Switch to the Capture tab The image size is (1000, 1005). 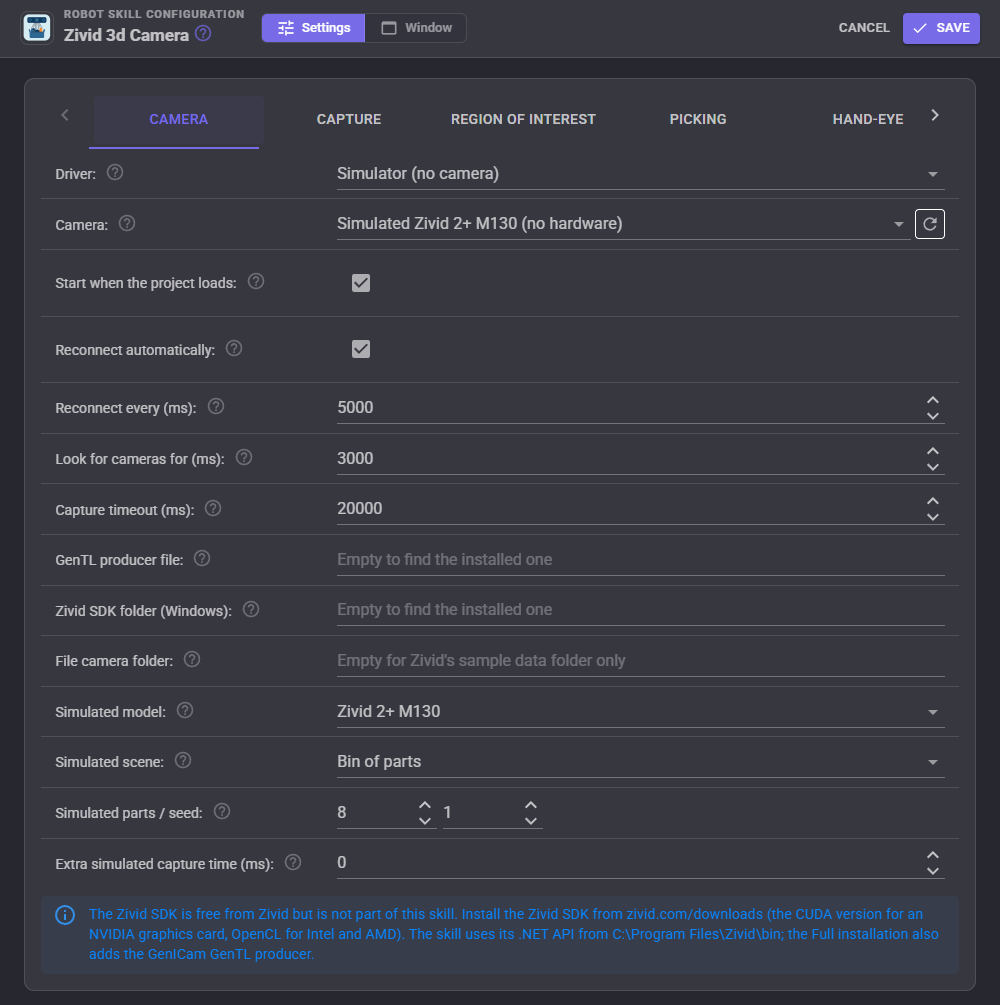(349, 120)
